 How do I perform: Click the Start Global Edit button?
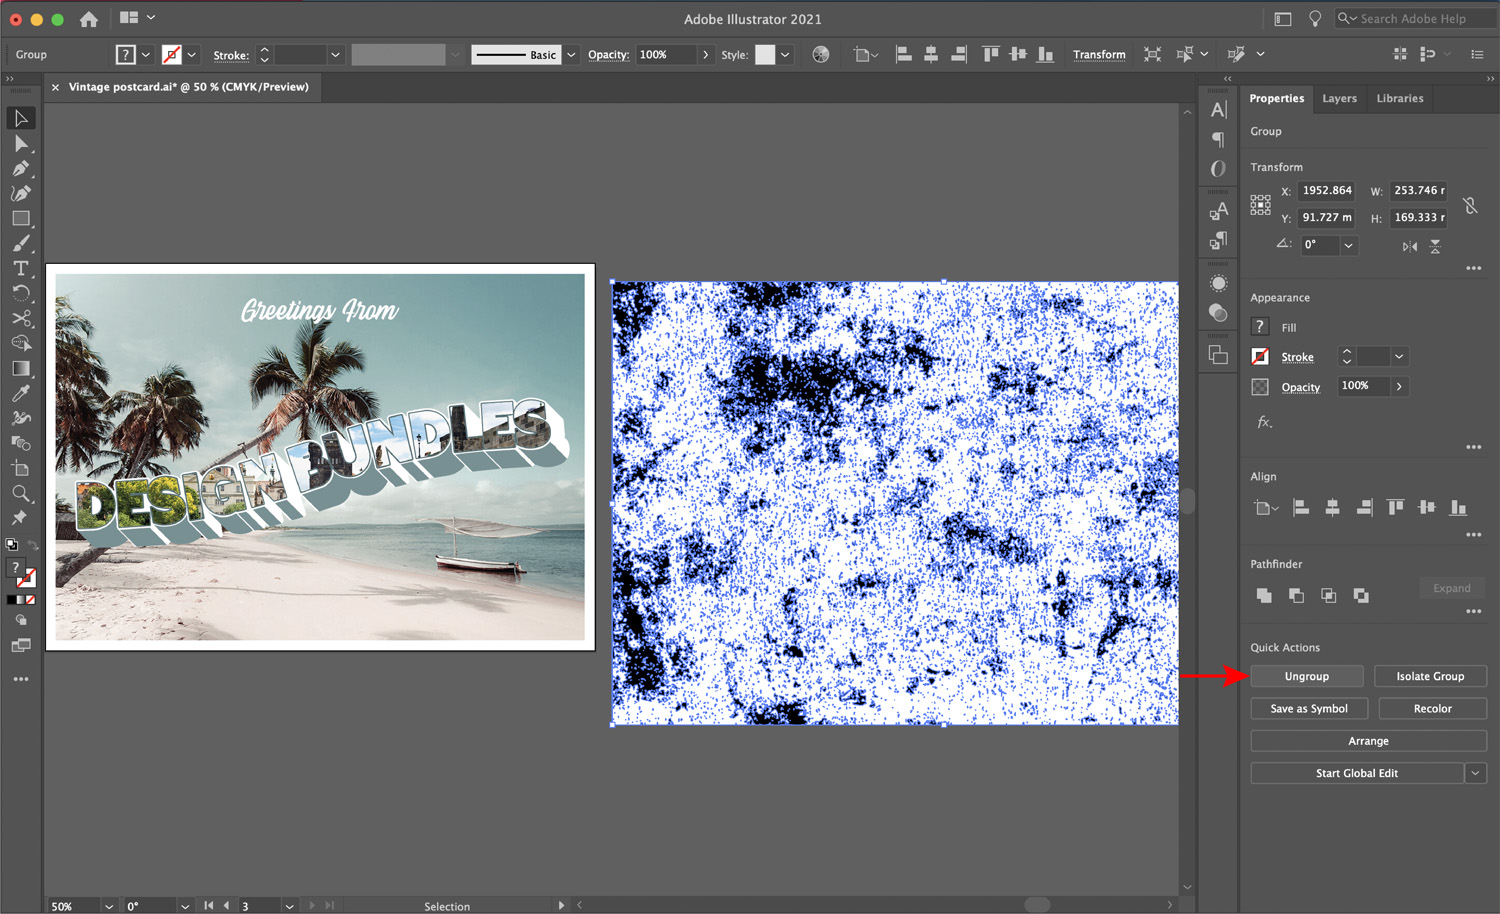1357,773
